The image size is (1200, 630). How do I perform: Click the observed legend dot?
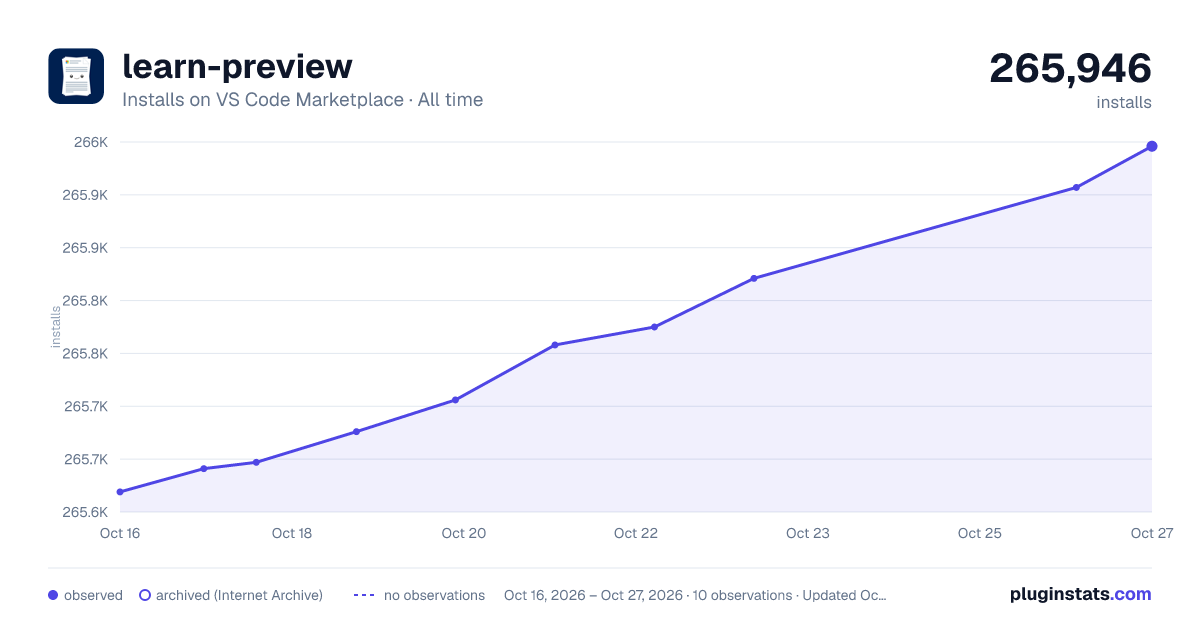tap(53, 595)
